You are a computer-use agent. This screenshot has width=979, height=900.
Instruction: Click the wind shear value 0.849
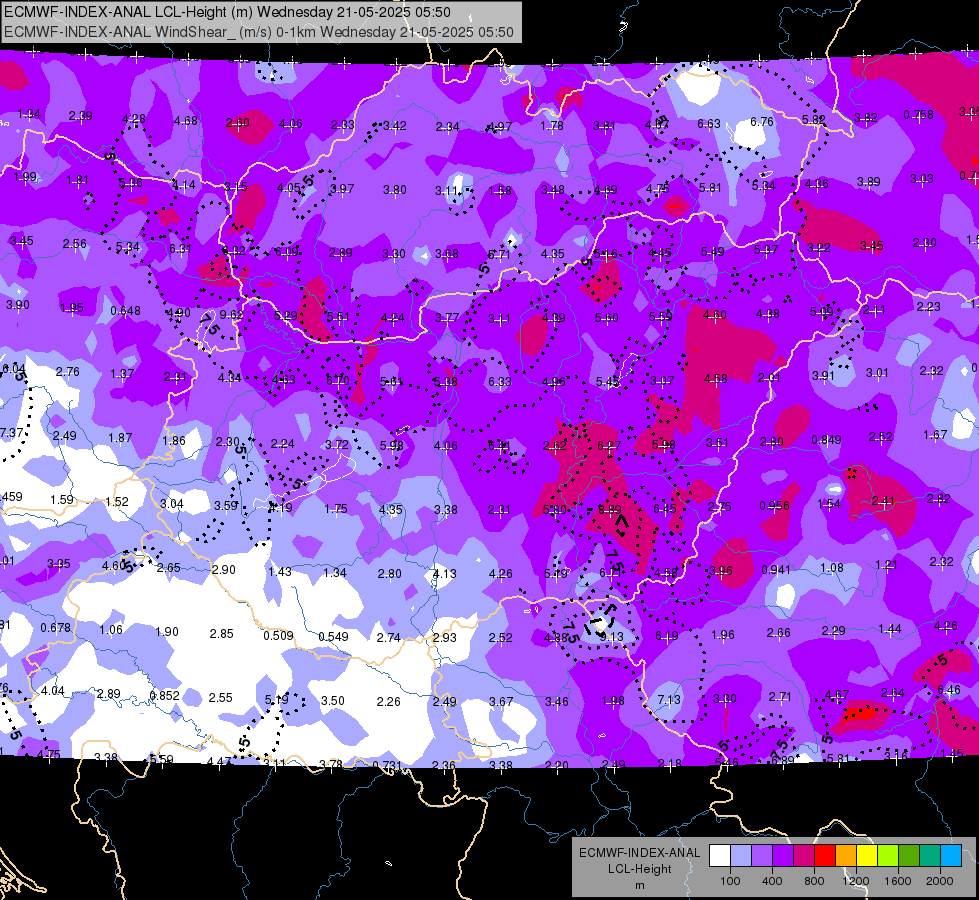pyautogui.click(x=826, y=440)
